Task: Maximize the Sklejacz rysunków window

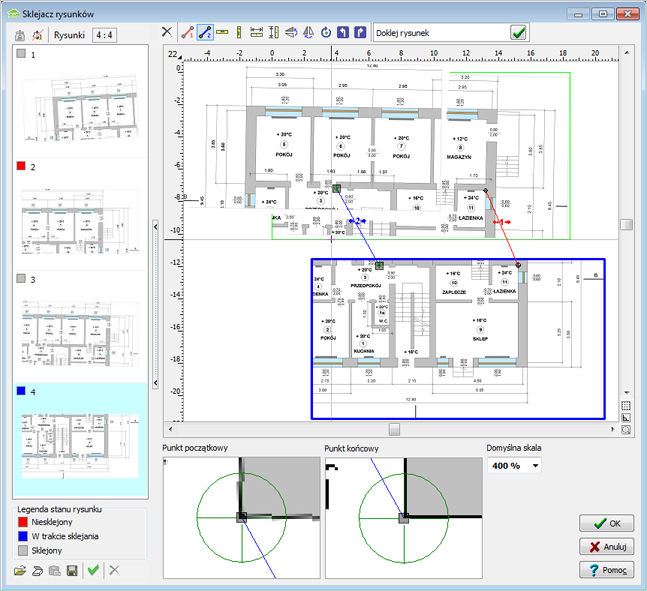Action: coord(602,14)
